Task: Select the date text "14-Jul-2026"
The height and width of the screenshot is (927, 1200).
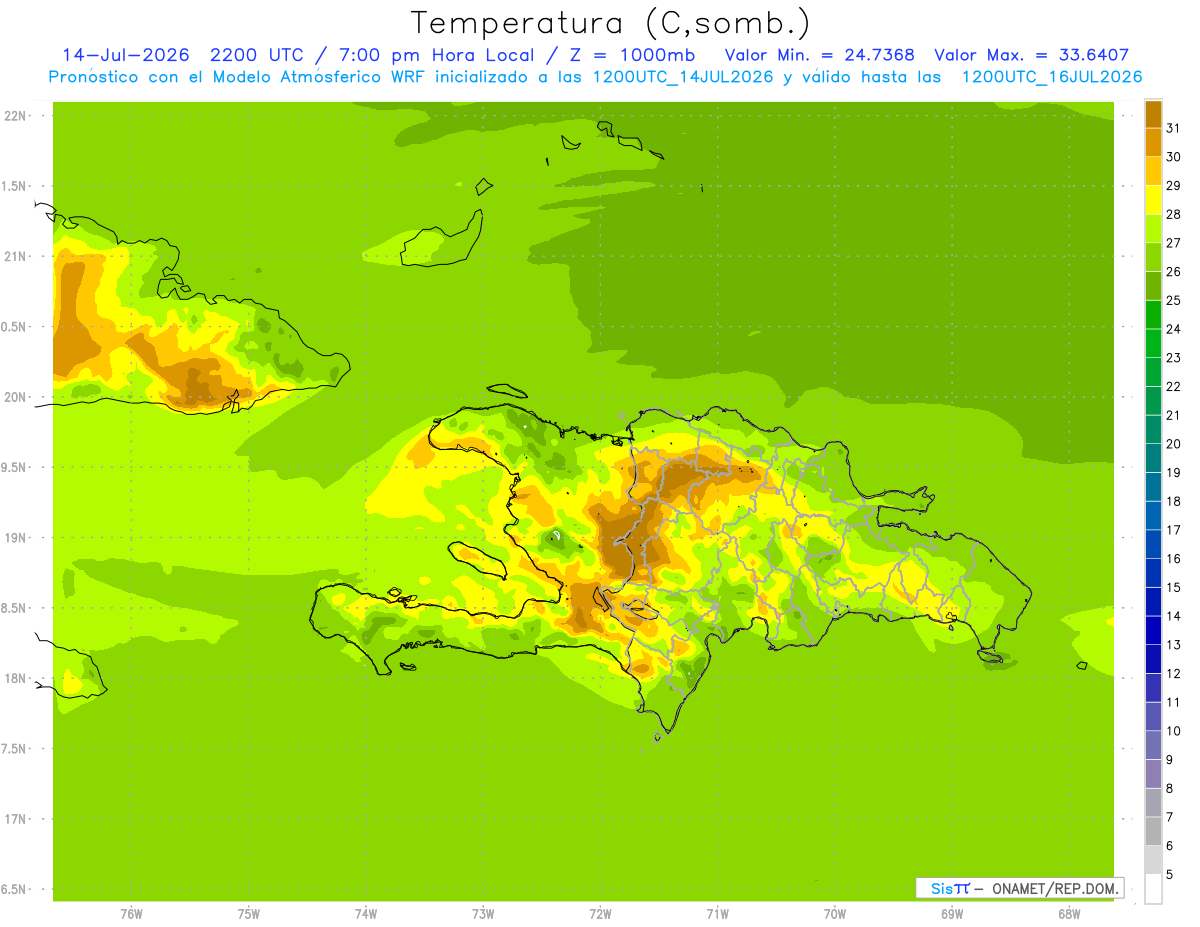Action: pyautogui.click(x=126, y=55)
